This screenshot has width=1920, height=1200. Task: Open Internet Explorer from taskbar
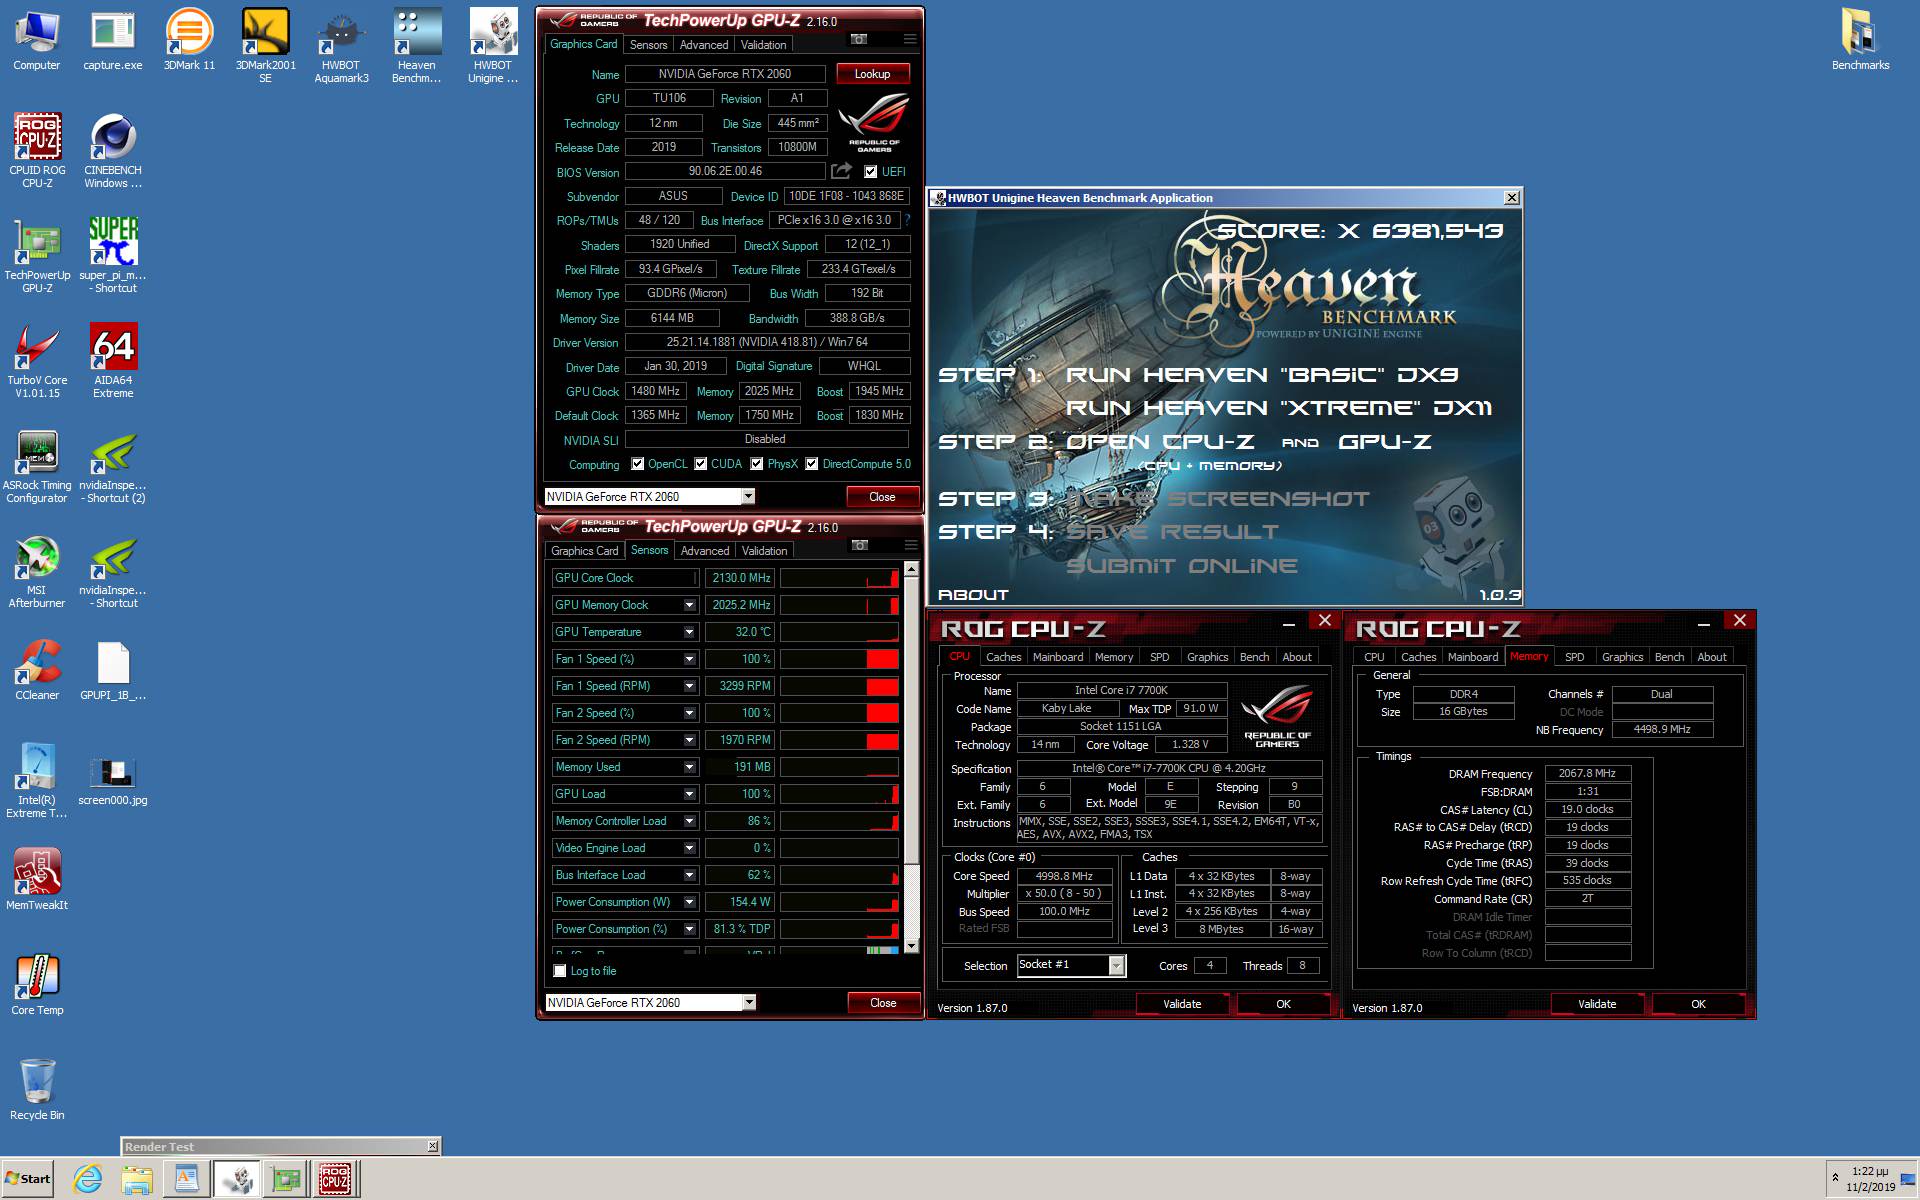tap(88, 1180)
